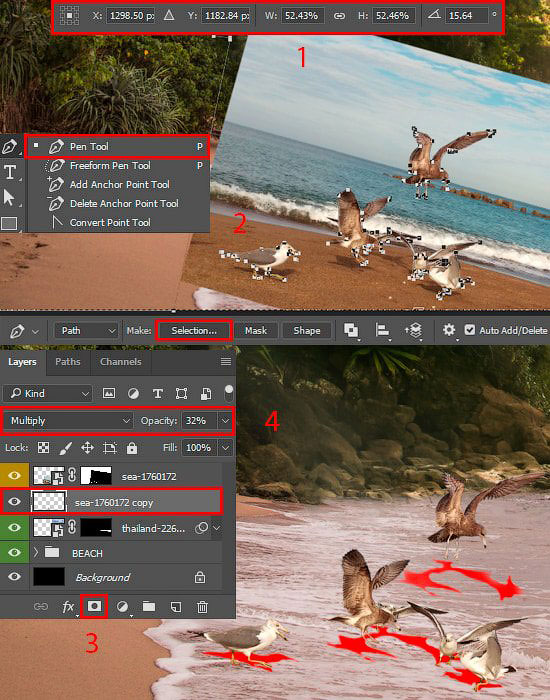Viewport: 550px width, 700px height.
Task: Expand thailand-226 layer effects arrow
Action: pos(217,528)
